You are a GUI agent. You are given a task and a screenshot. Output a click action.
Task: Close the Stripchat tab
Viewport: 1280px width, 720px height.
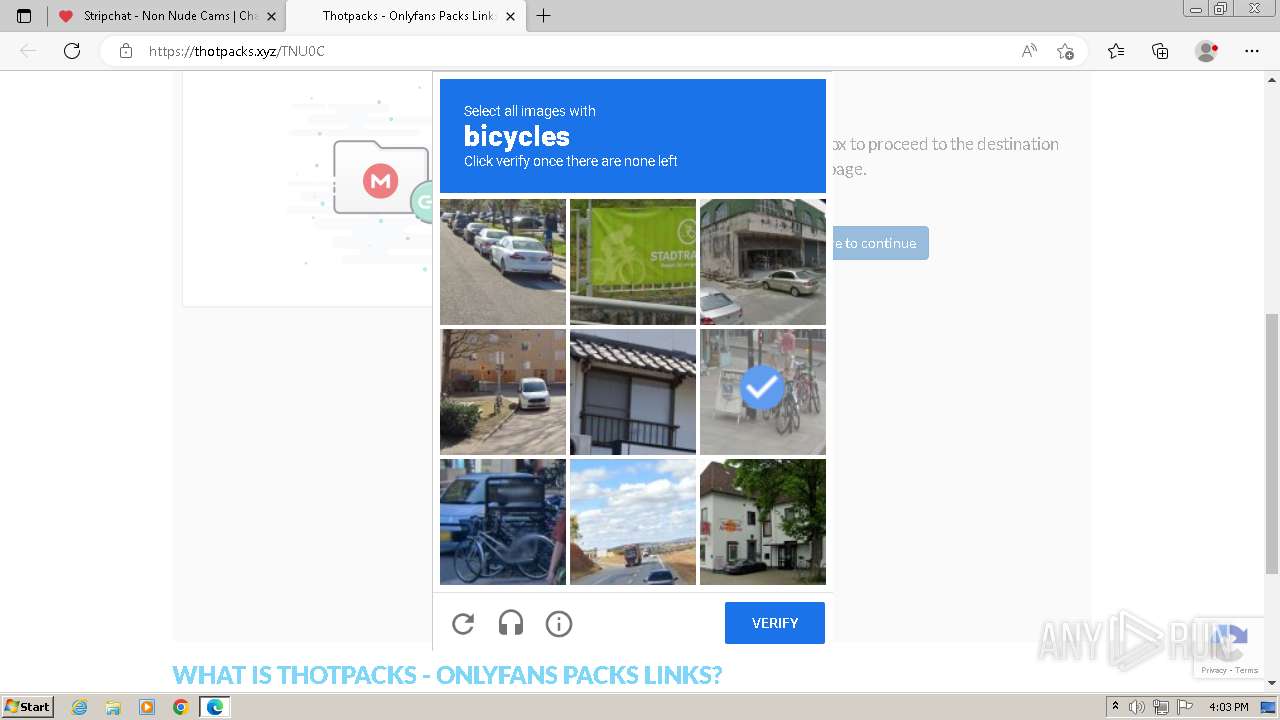[271, 16]
